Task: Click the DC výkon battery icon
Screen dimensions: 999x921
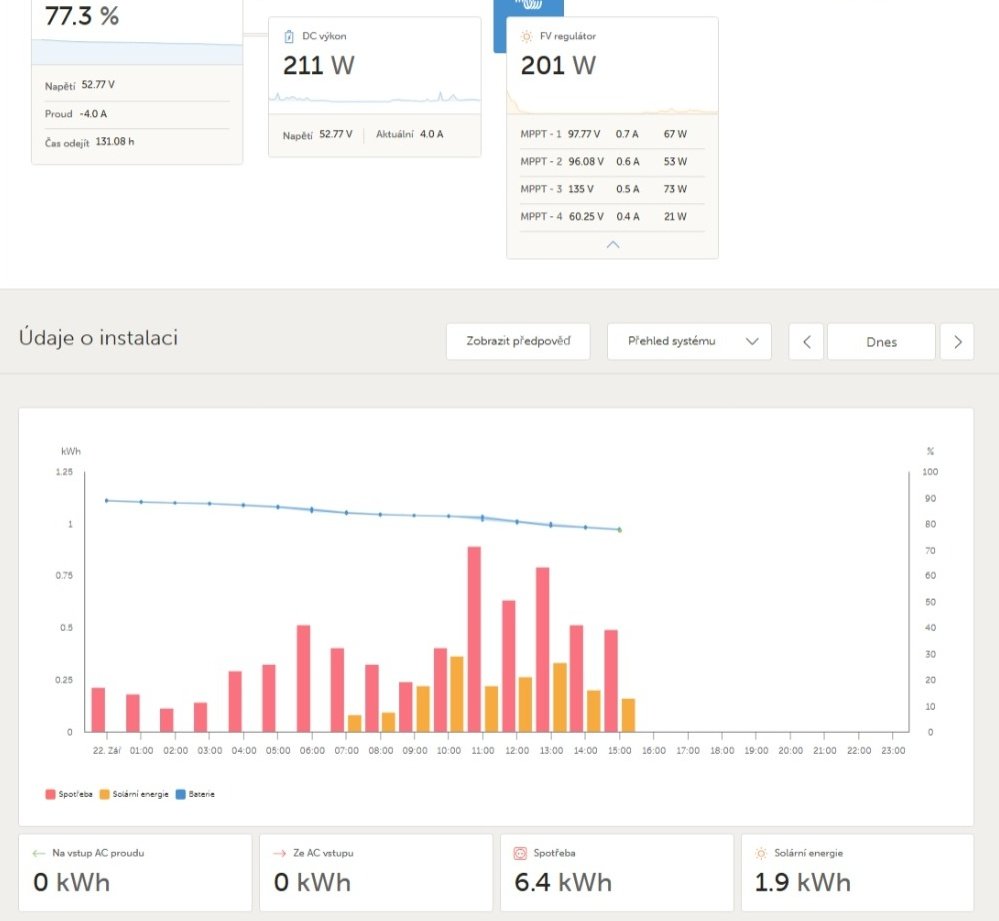Action: 289,36
